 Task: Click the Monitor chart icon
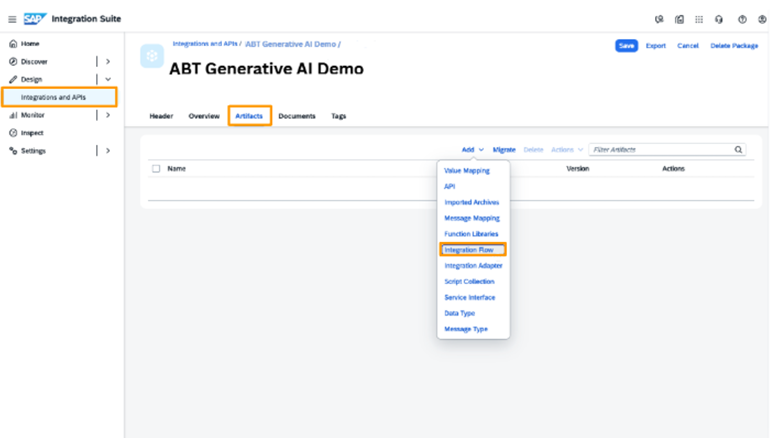(x=13, y=115)
